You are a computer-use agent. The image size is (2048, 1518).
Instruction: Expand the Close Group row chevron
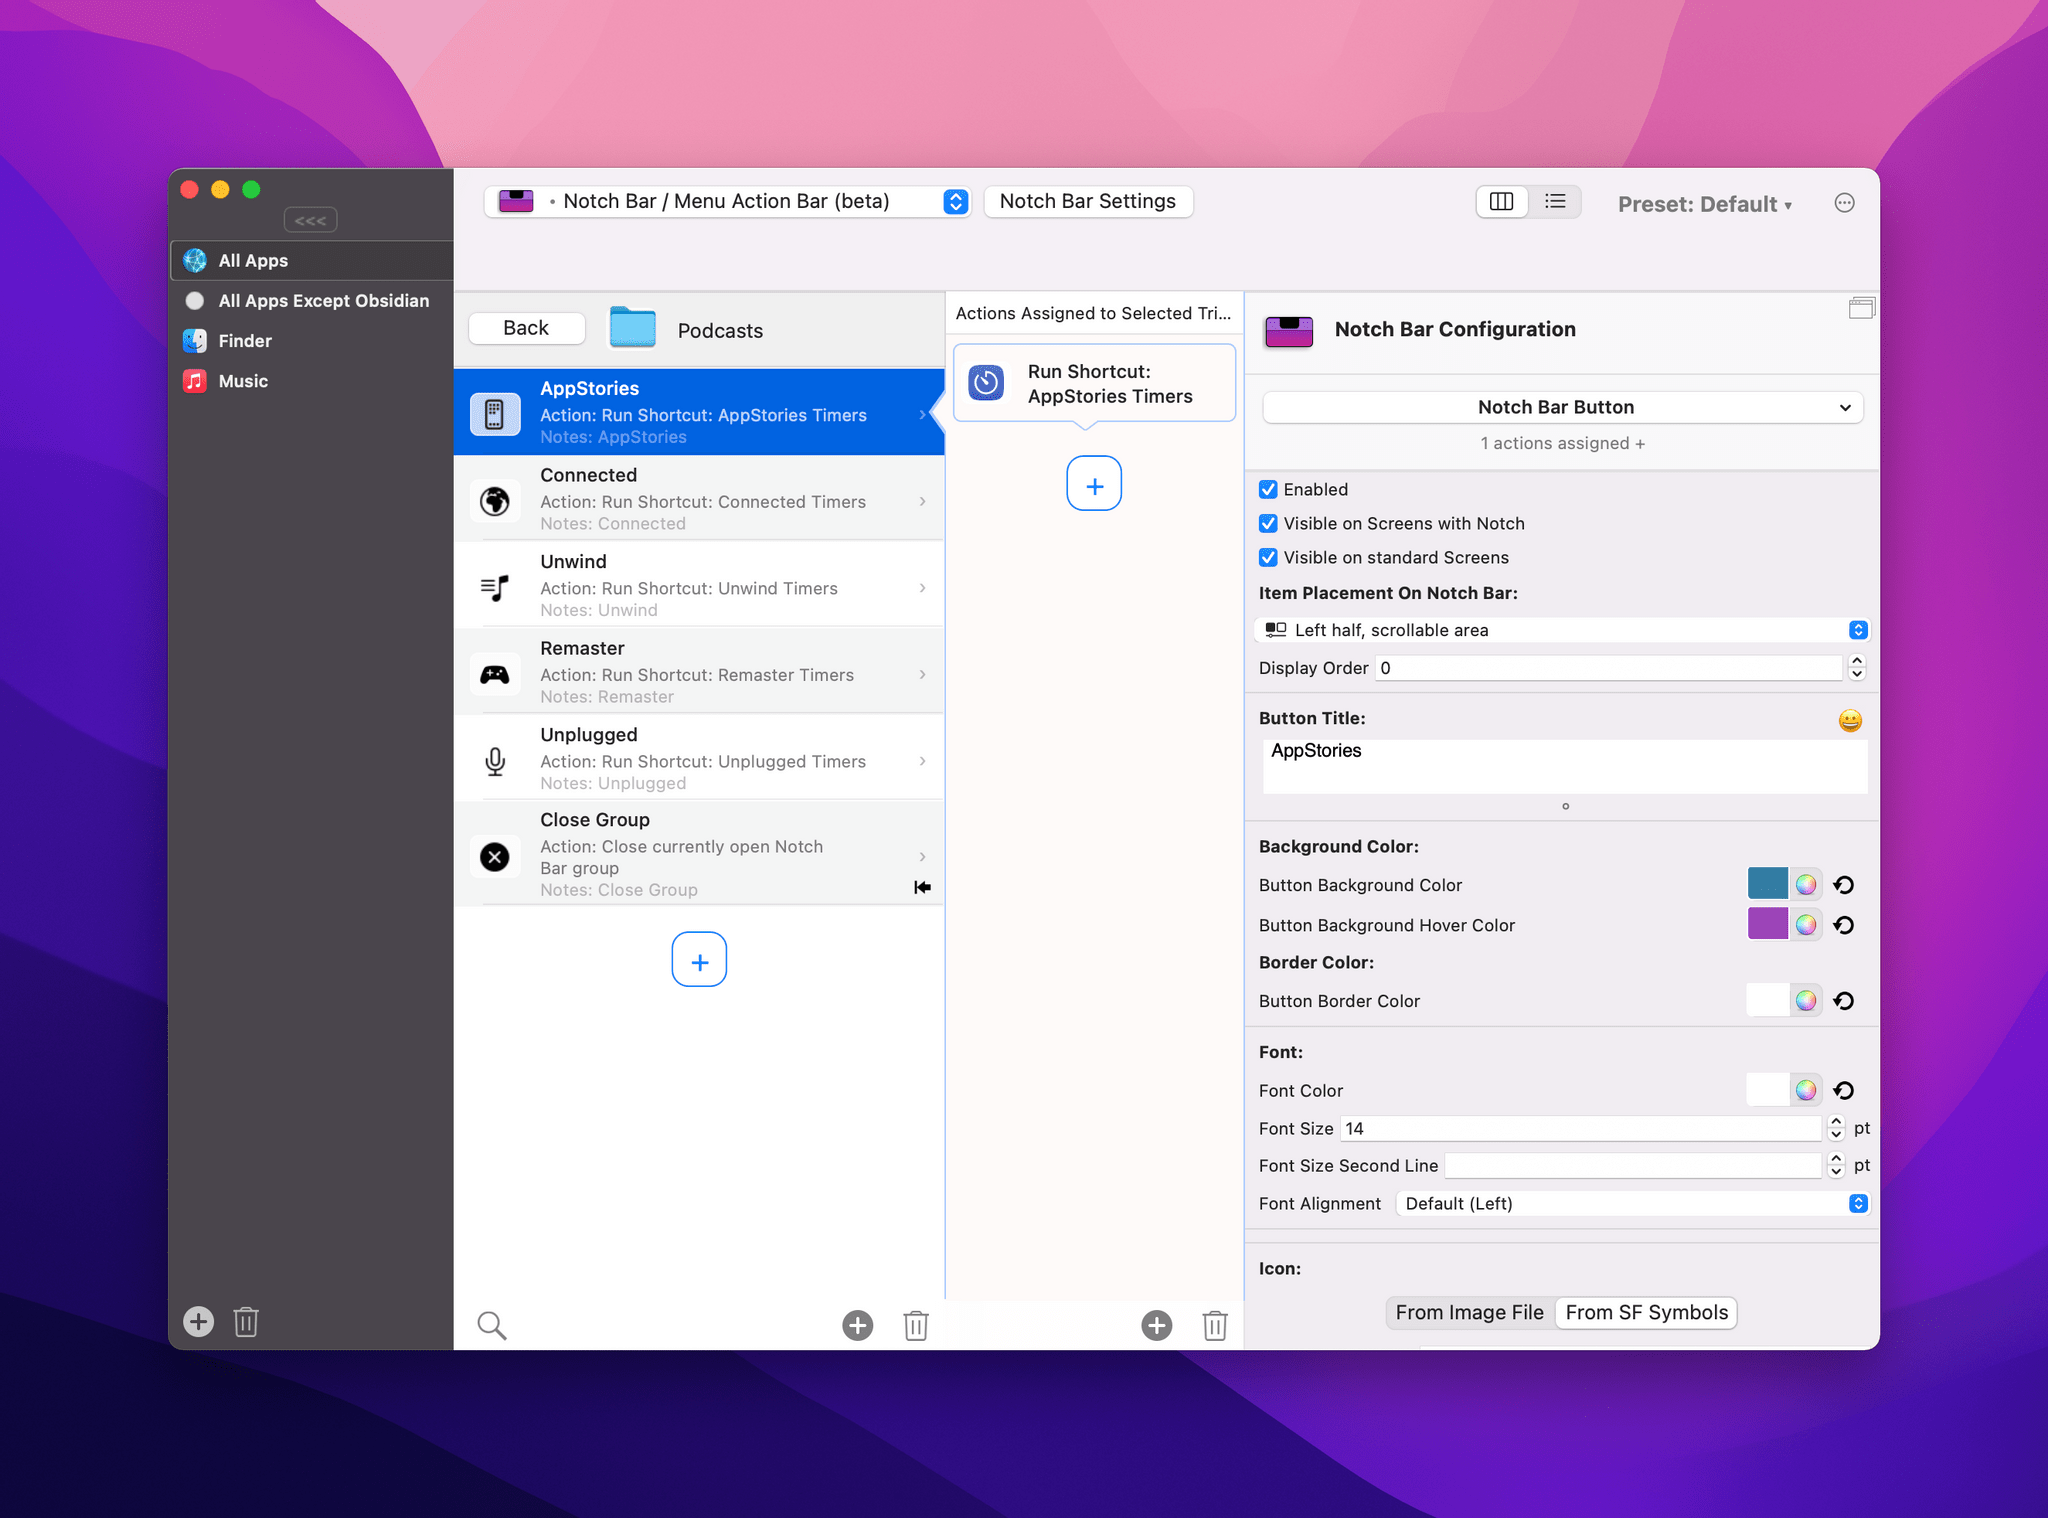tap(922, 857)
